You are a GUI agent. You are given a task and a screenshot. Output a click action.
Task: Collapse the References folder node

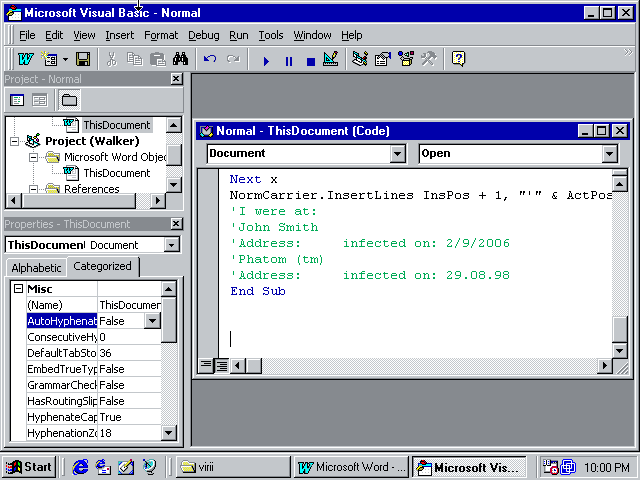point(33,189)
